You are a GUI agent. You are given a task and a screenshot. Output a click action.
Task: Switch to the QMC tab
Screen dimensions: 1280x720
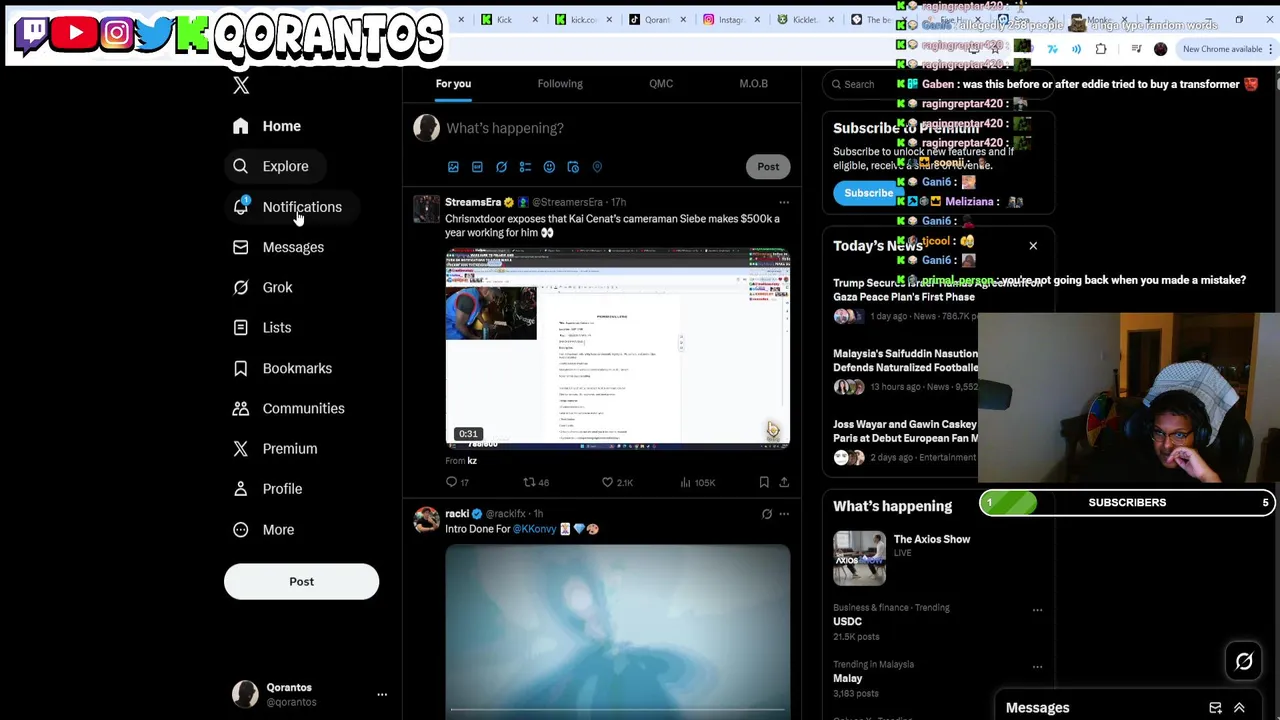[x=661, y=84]
